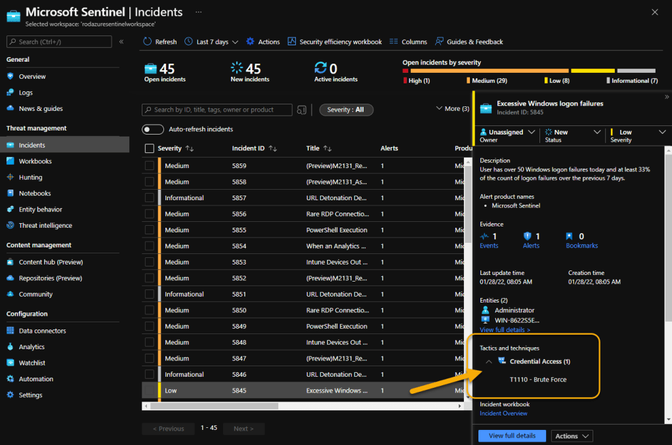
Task: Click the Repositories cloud icon
Action: [10, 278]
